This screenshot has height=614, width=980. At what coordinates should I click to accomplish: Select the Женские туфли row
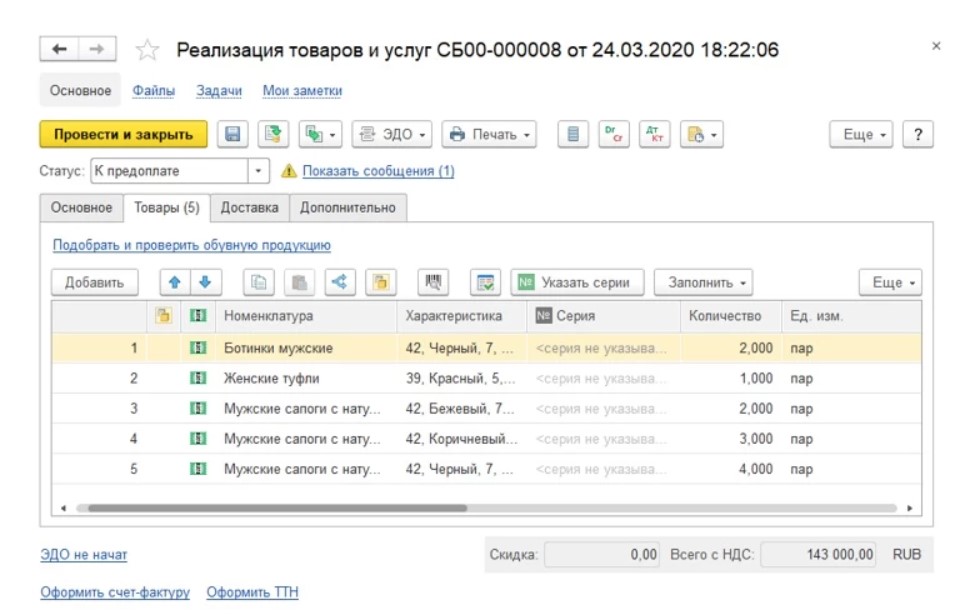(271, 379)
